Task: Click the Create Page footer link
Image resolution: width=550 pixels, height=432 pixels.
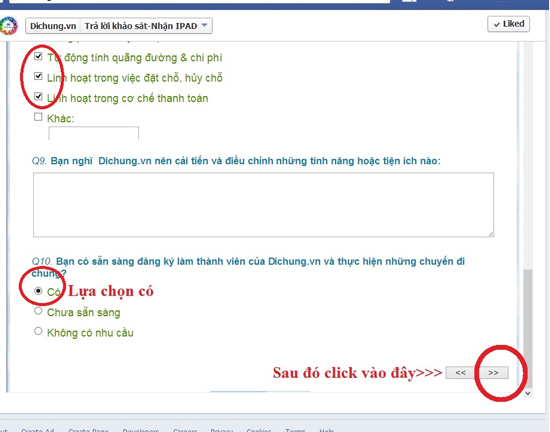Action: click(x=88, y=430)
